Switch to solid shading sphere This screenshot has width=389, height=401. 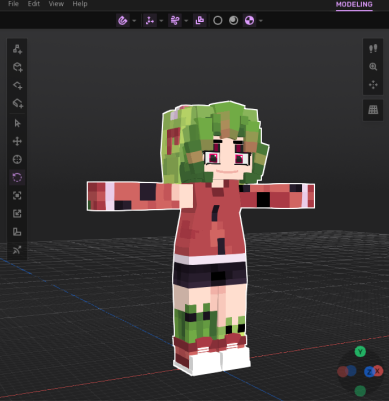(234, 21)
